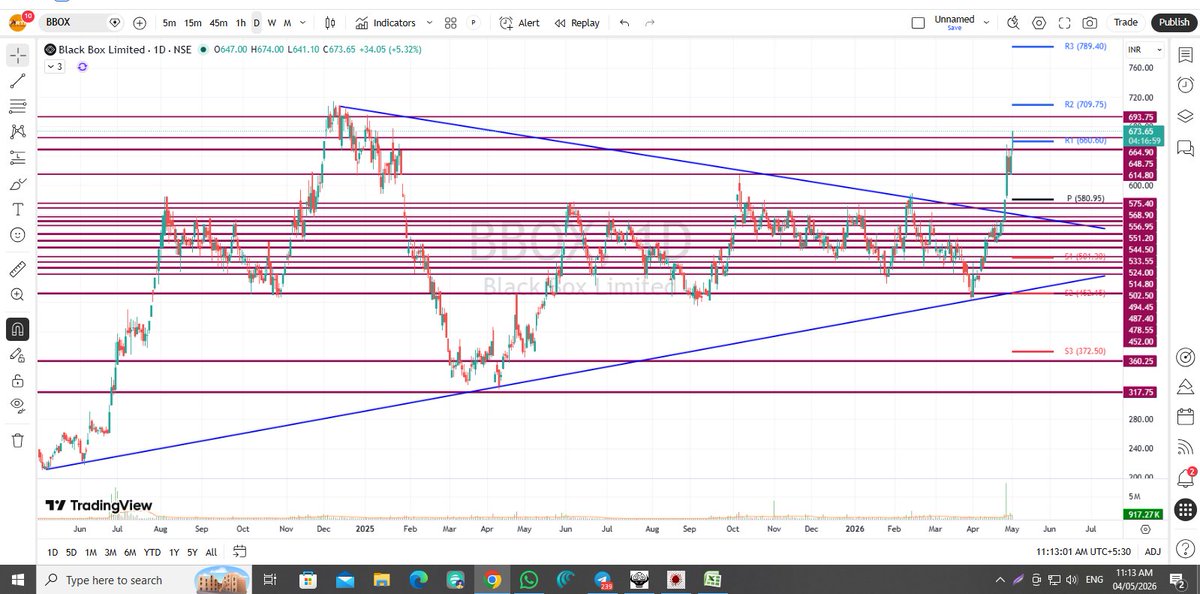Create an Alert

click(520, 22)
